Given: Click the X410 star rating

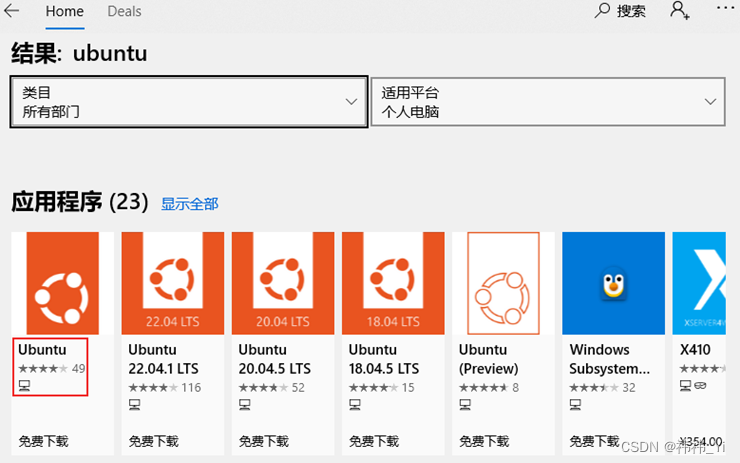Looking at the screenshot, I should (x=703, y=369).
